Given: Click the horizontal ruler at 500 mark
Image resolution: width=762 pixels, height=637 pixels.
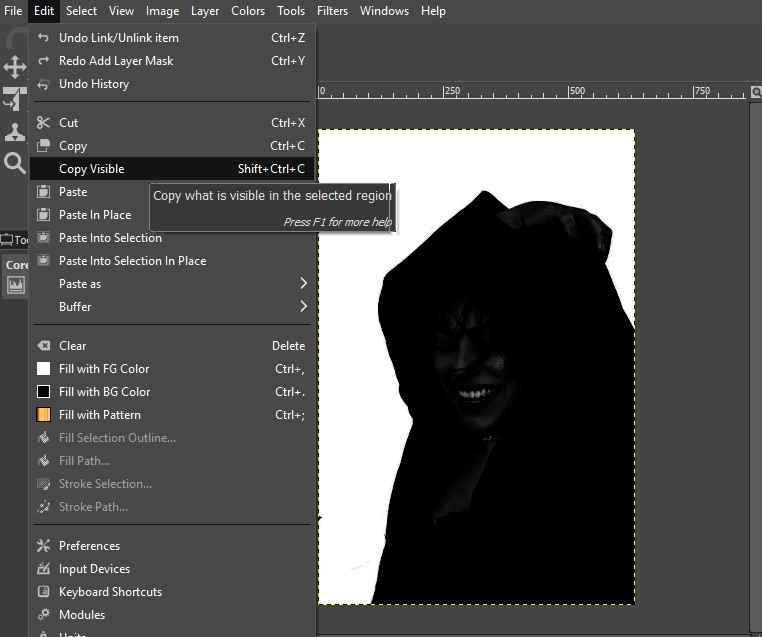Looking at the screenshot, I should point(577,91).
